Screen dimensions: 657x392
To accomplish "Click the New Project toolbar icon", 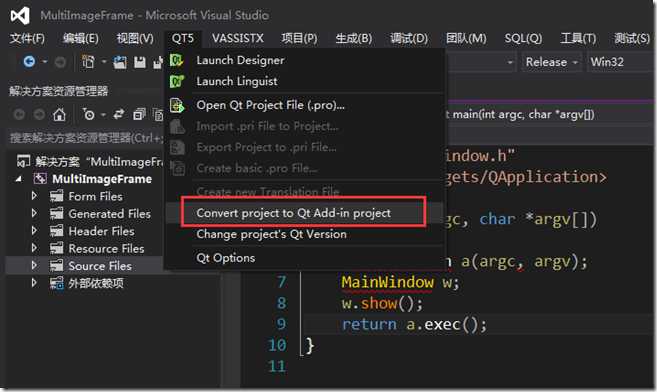I will point(88,62).
